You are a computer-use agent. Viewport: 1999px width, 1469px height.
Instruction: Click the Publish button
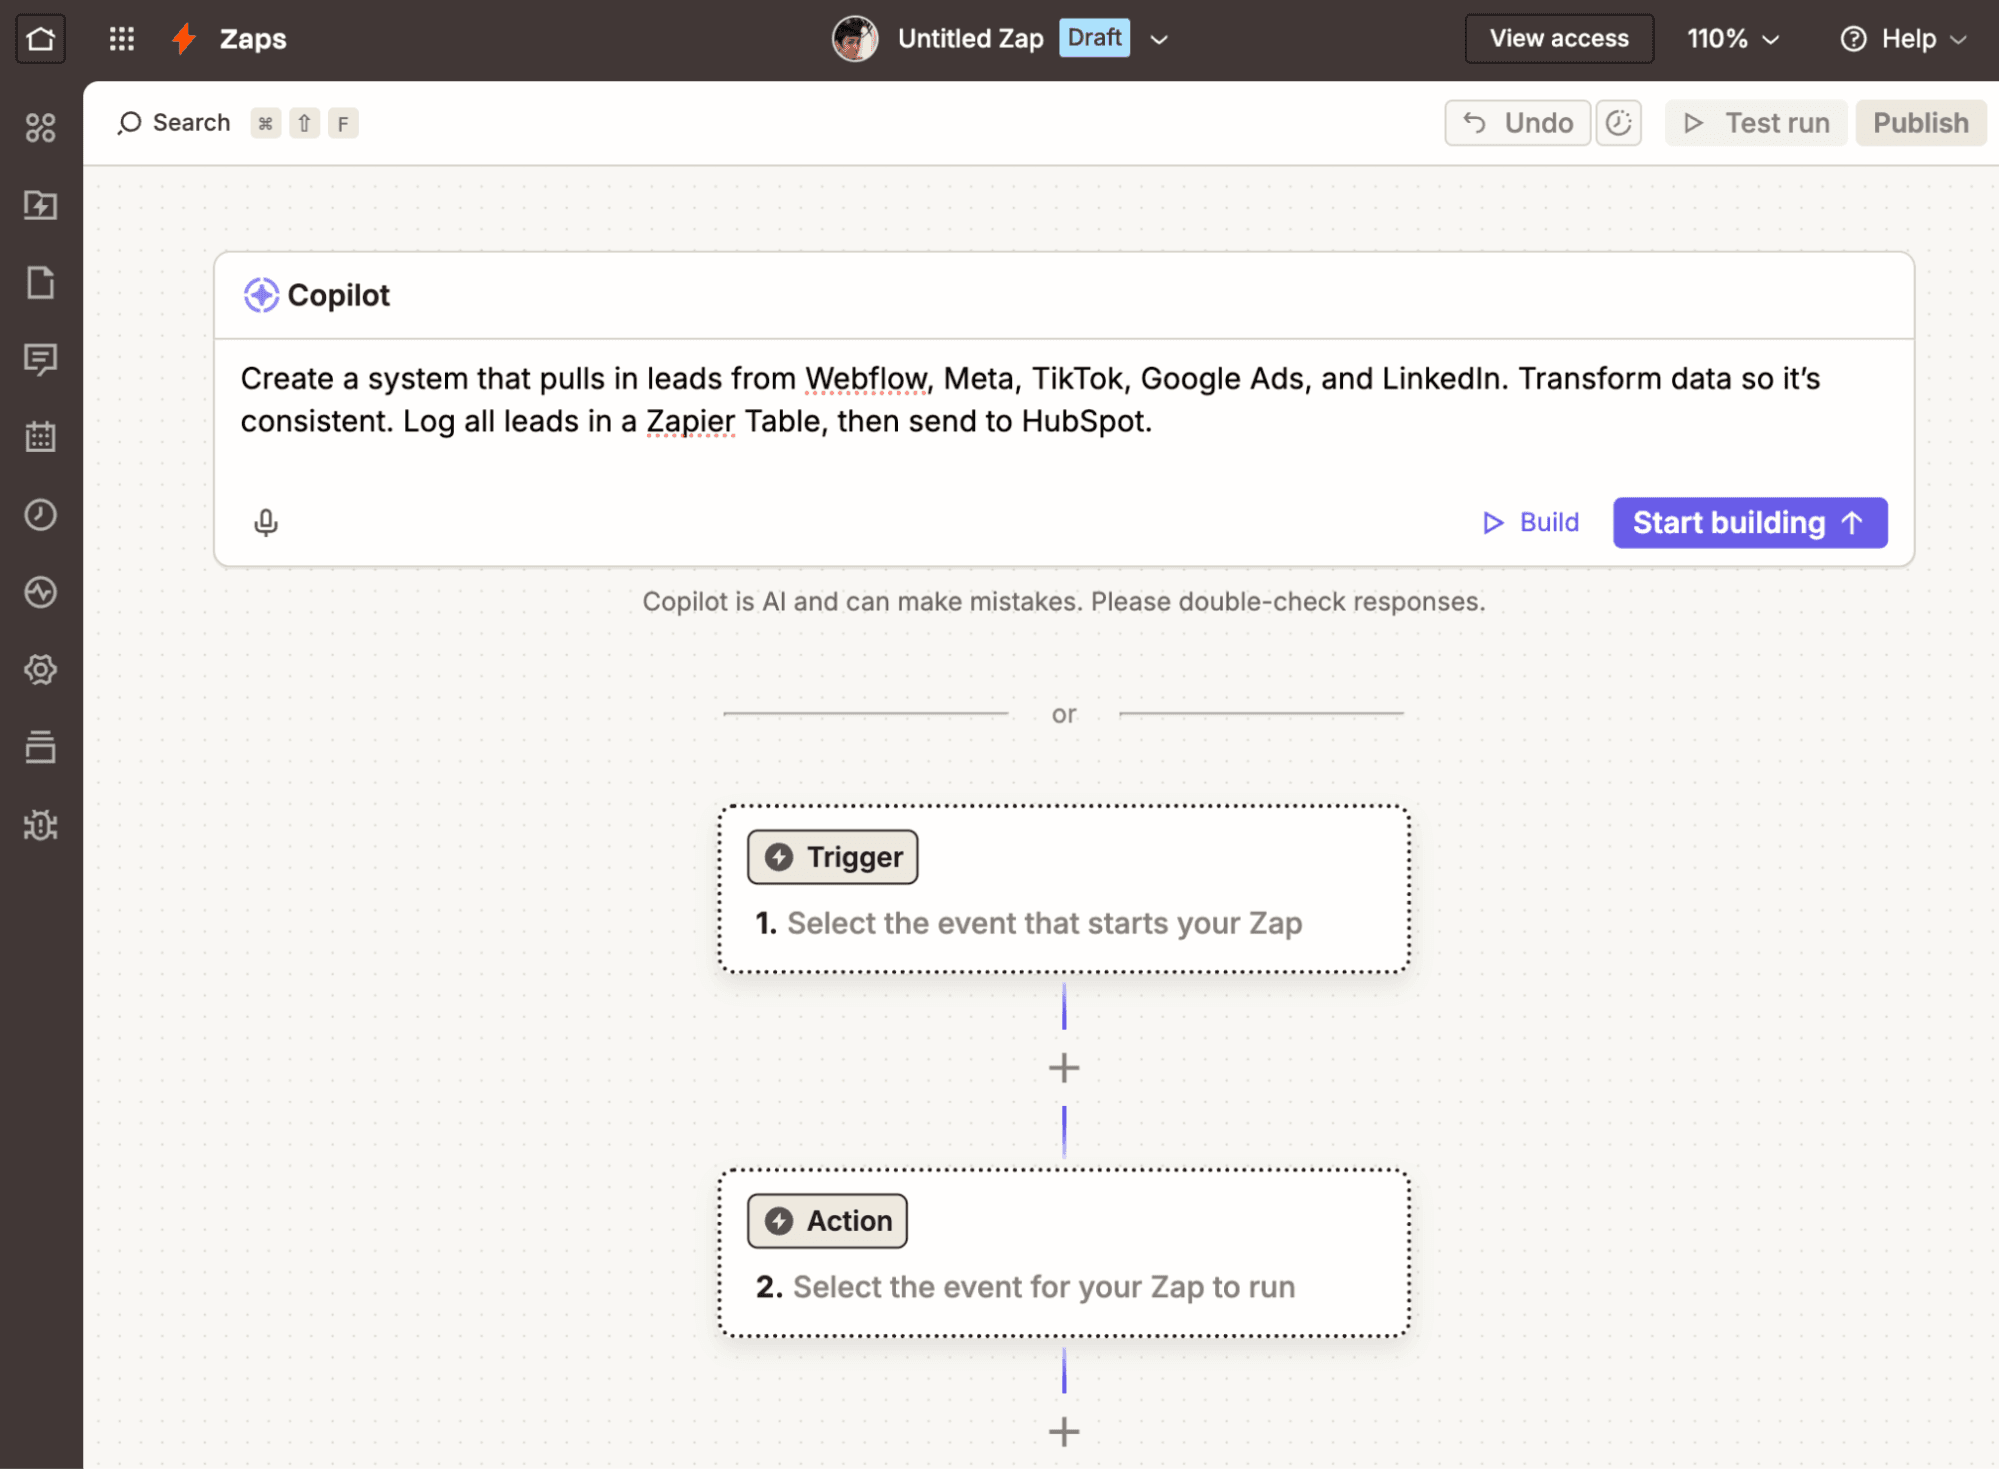click(1920, 123)
